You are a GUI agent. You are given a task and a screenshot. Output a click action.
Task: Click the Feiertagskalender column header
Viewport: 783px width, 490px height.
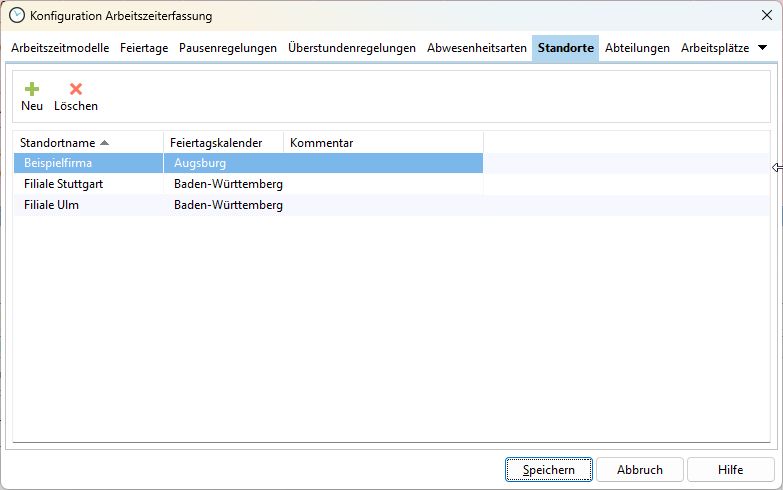coord(216,143)
